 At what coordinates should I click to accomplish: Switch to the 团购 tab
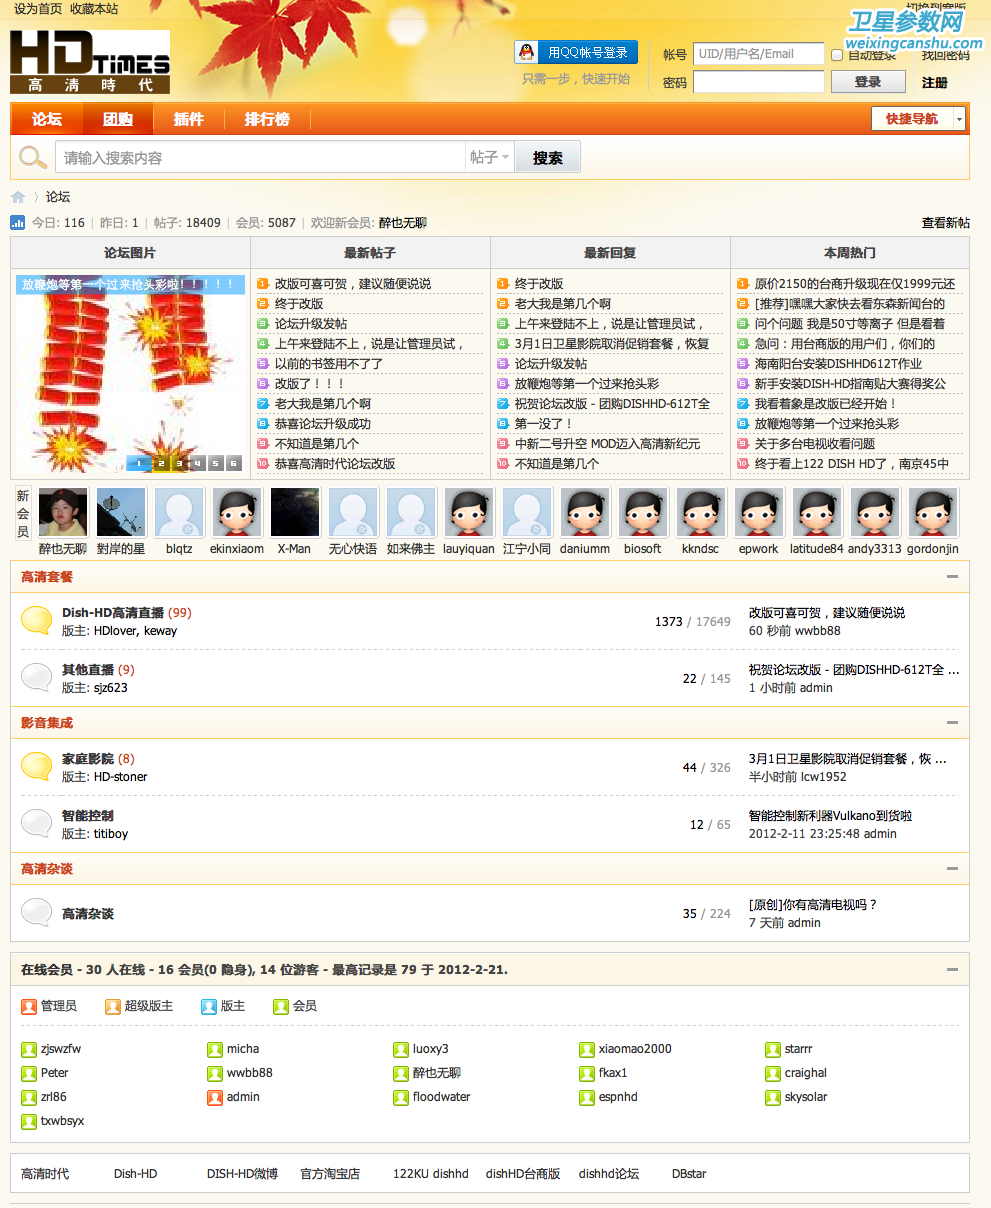point(118,119)
